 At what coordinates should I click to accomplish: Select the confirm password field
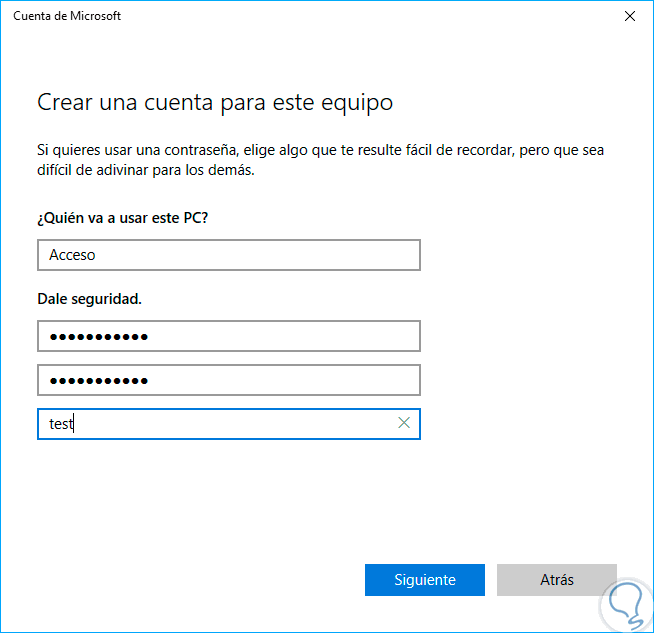tap(228, 380)
